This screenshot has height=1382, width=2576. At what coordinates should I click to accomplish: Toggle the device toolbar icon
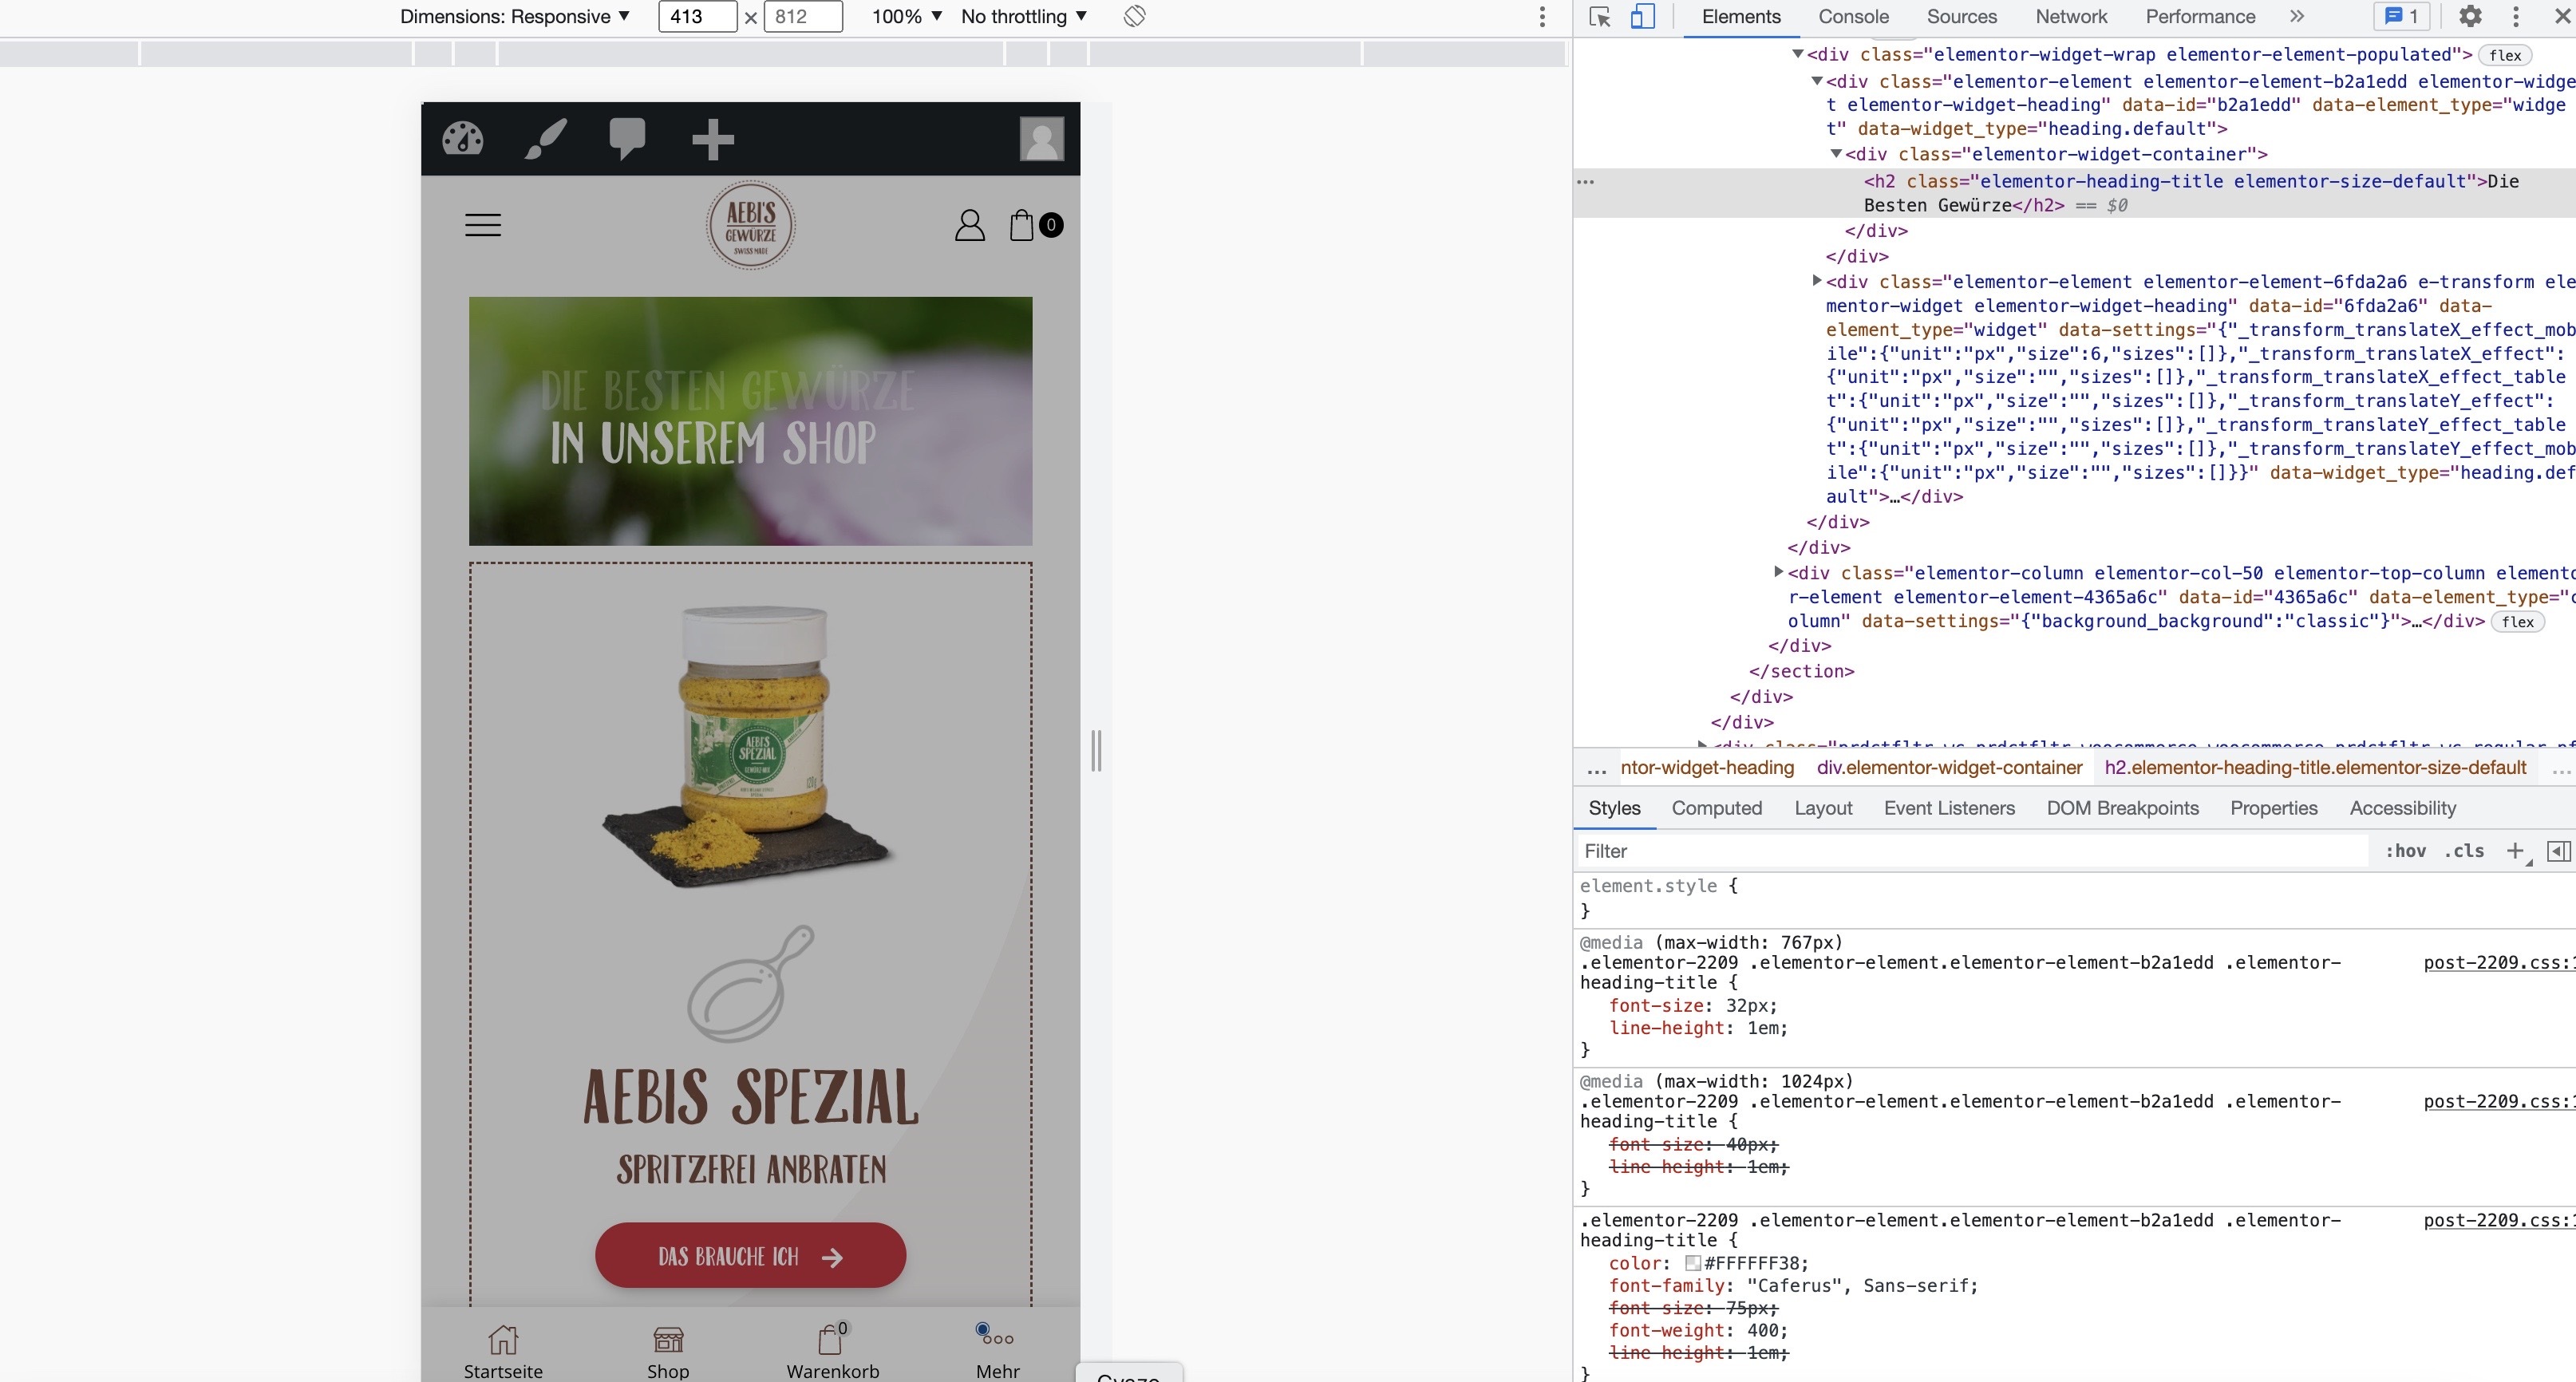(1642, 17)
